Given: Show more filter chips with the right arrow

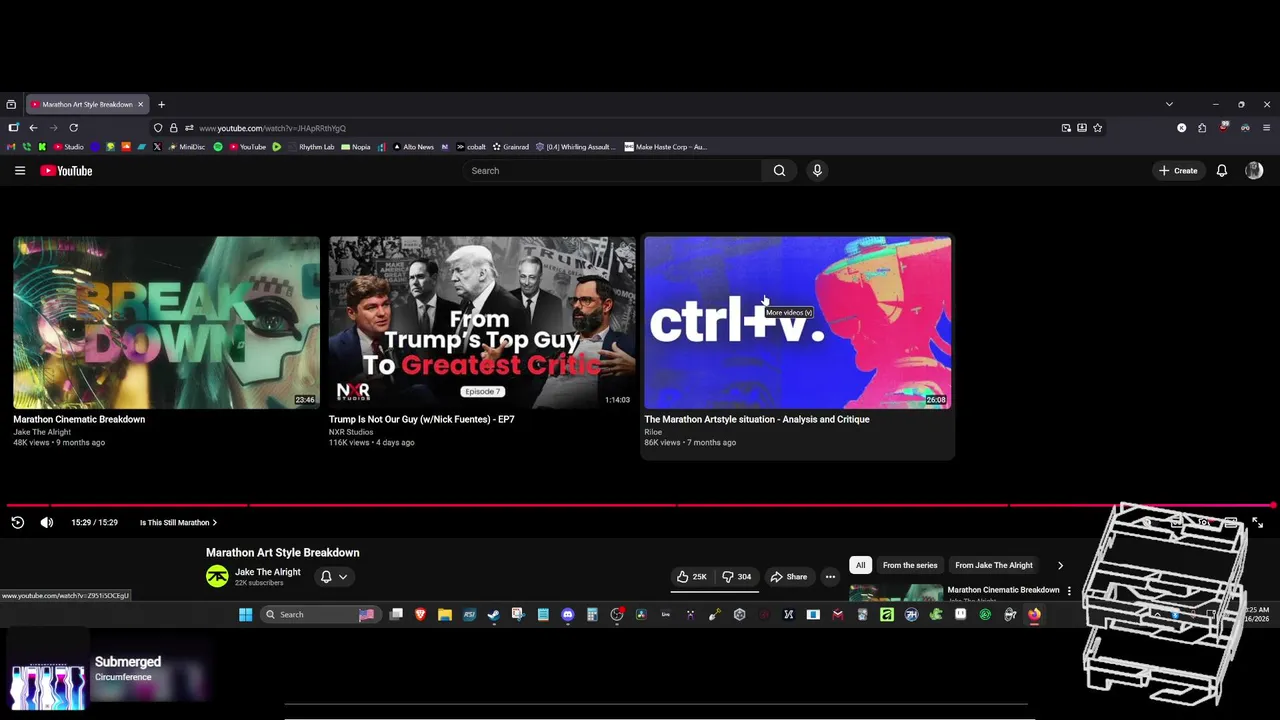Looking at the screenshot, I should coord(1060,565).
